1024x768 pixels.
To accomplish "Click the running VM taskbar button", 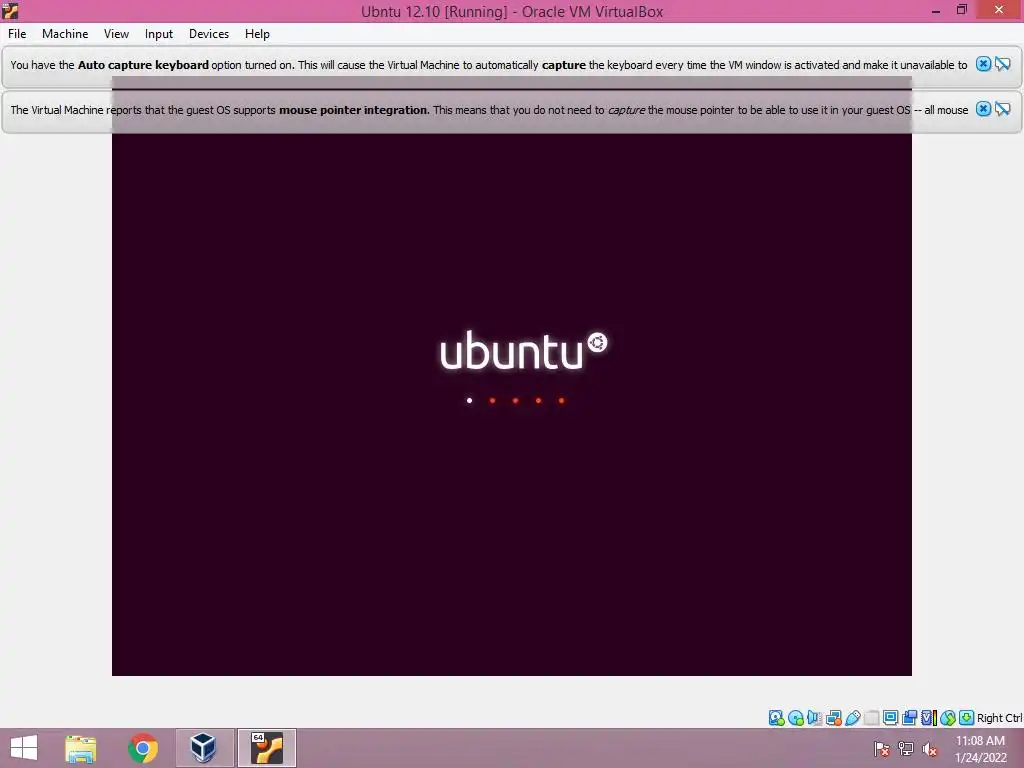I will (267, 748).
